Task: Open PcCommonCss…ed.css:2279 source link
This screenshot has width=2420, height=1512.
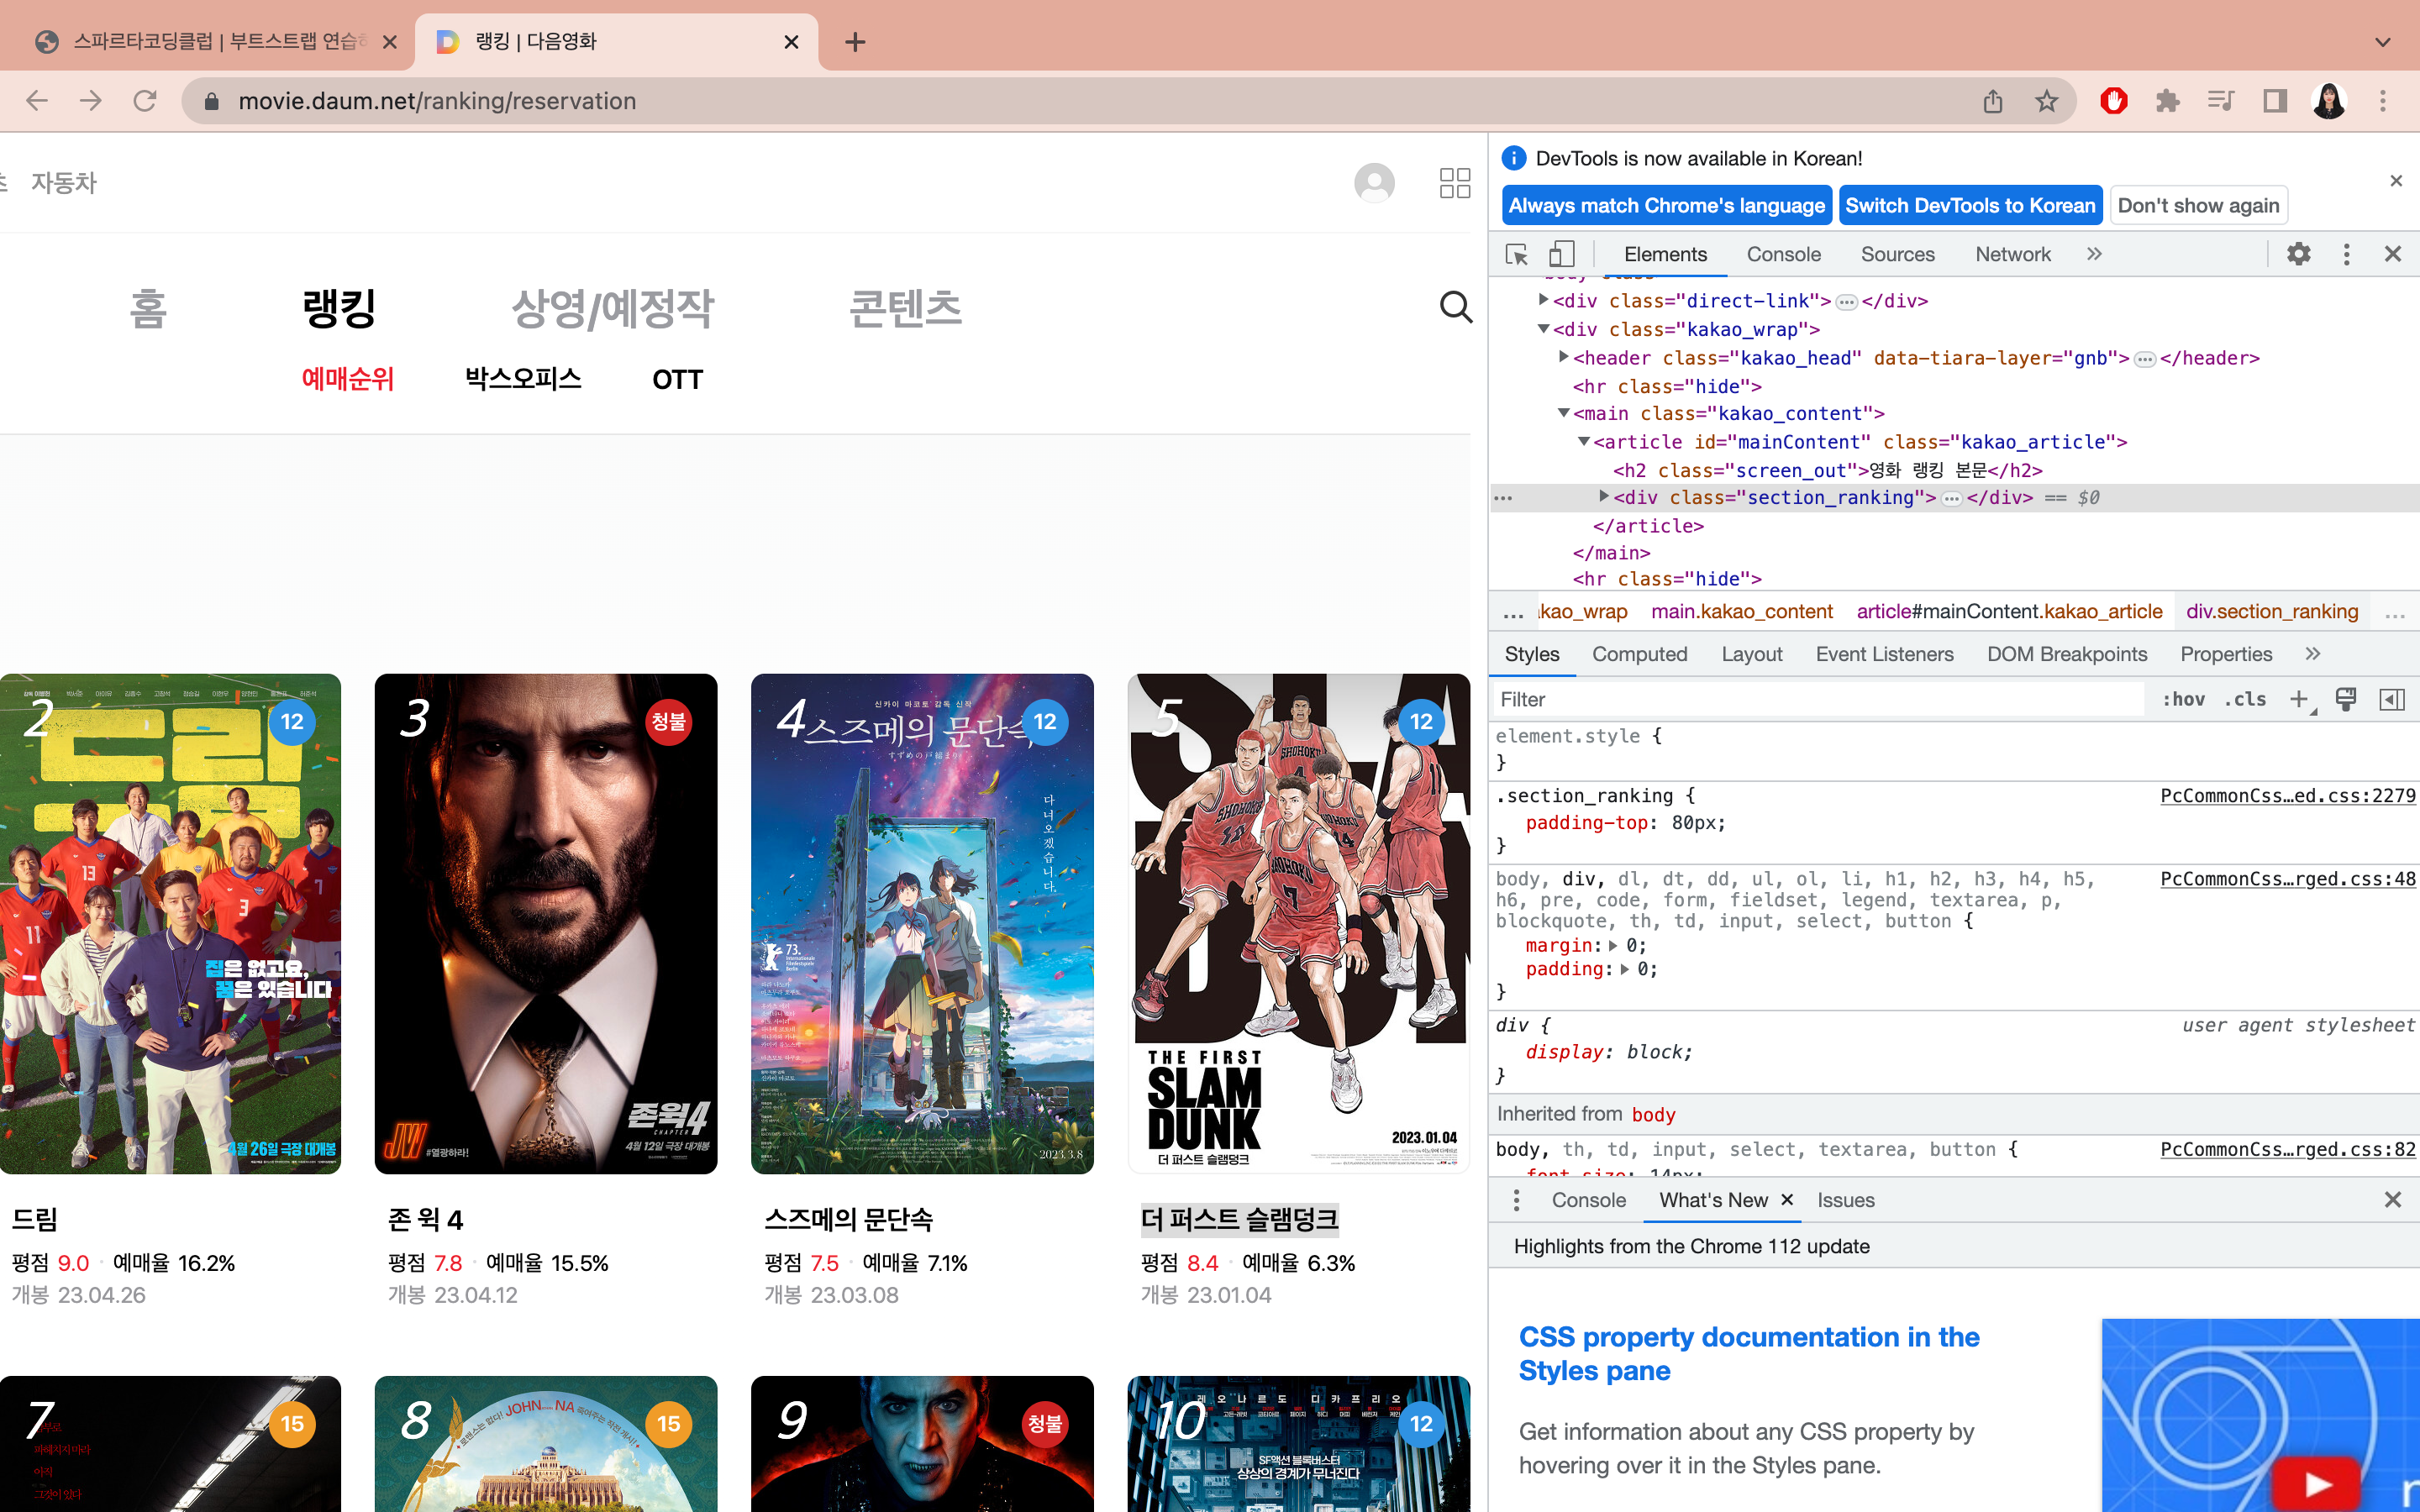Action: [x=2287, y=796]
